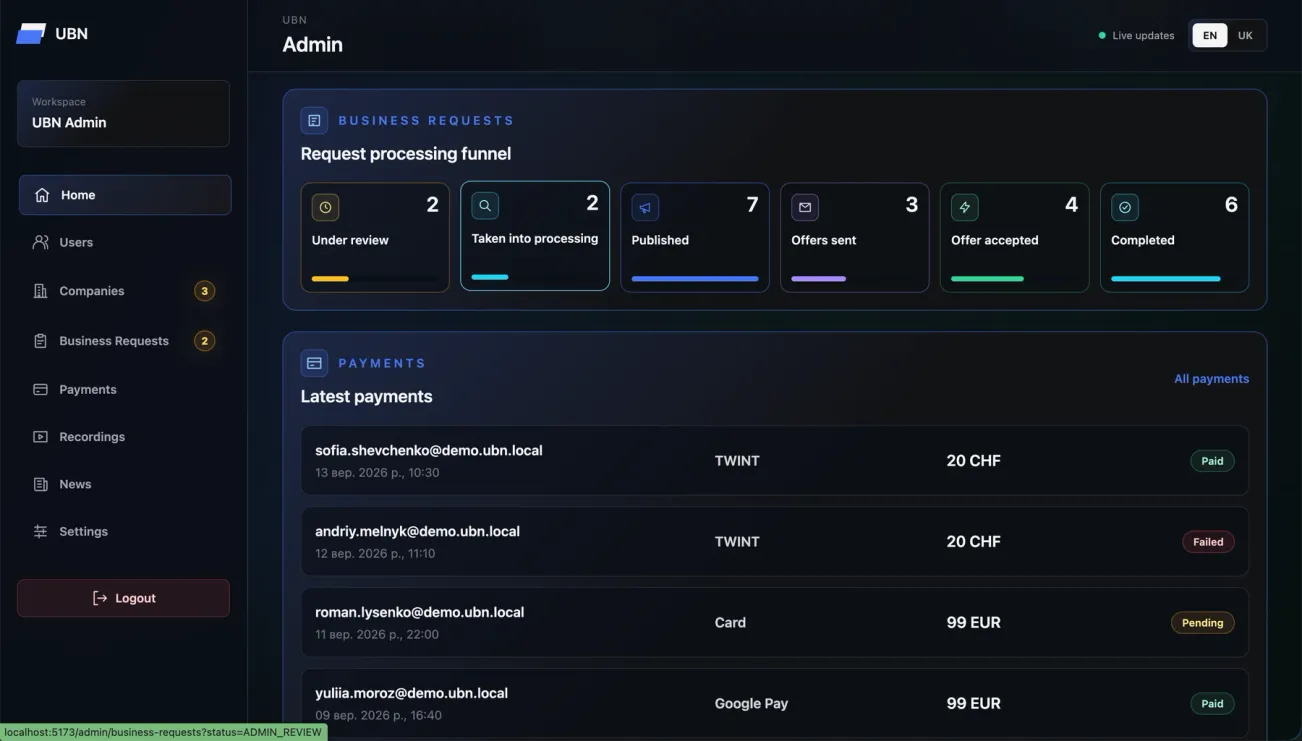This screenshot has width=1302, height=741.
Task: Open the Payments menu item
Action: pos(125,389)
